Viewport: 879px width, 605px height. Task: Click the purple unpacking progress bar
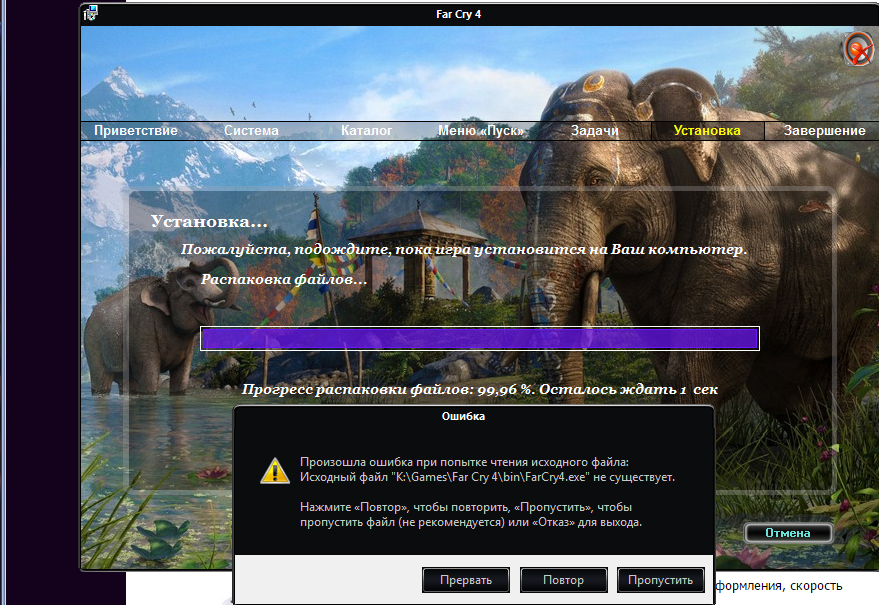point(480,339)
